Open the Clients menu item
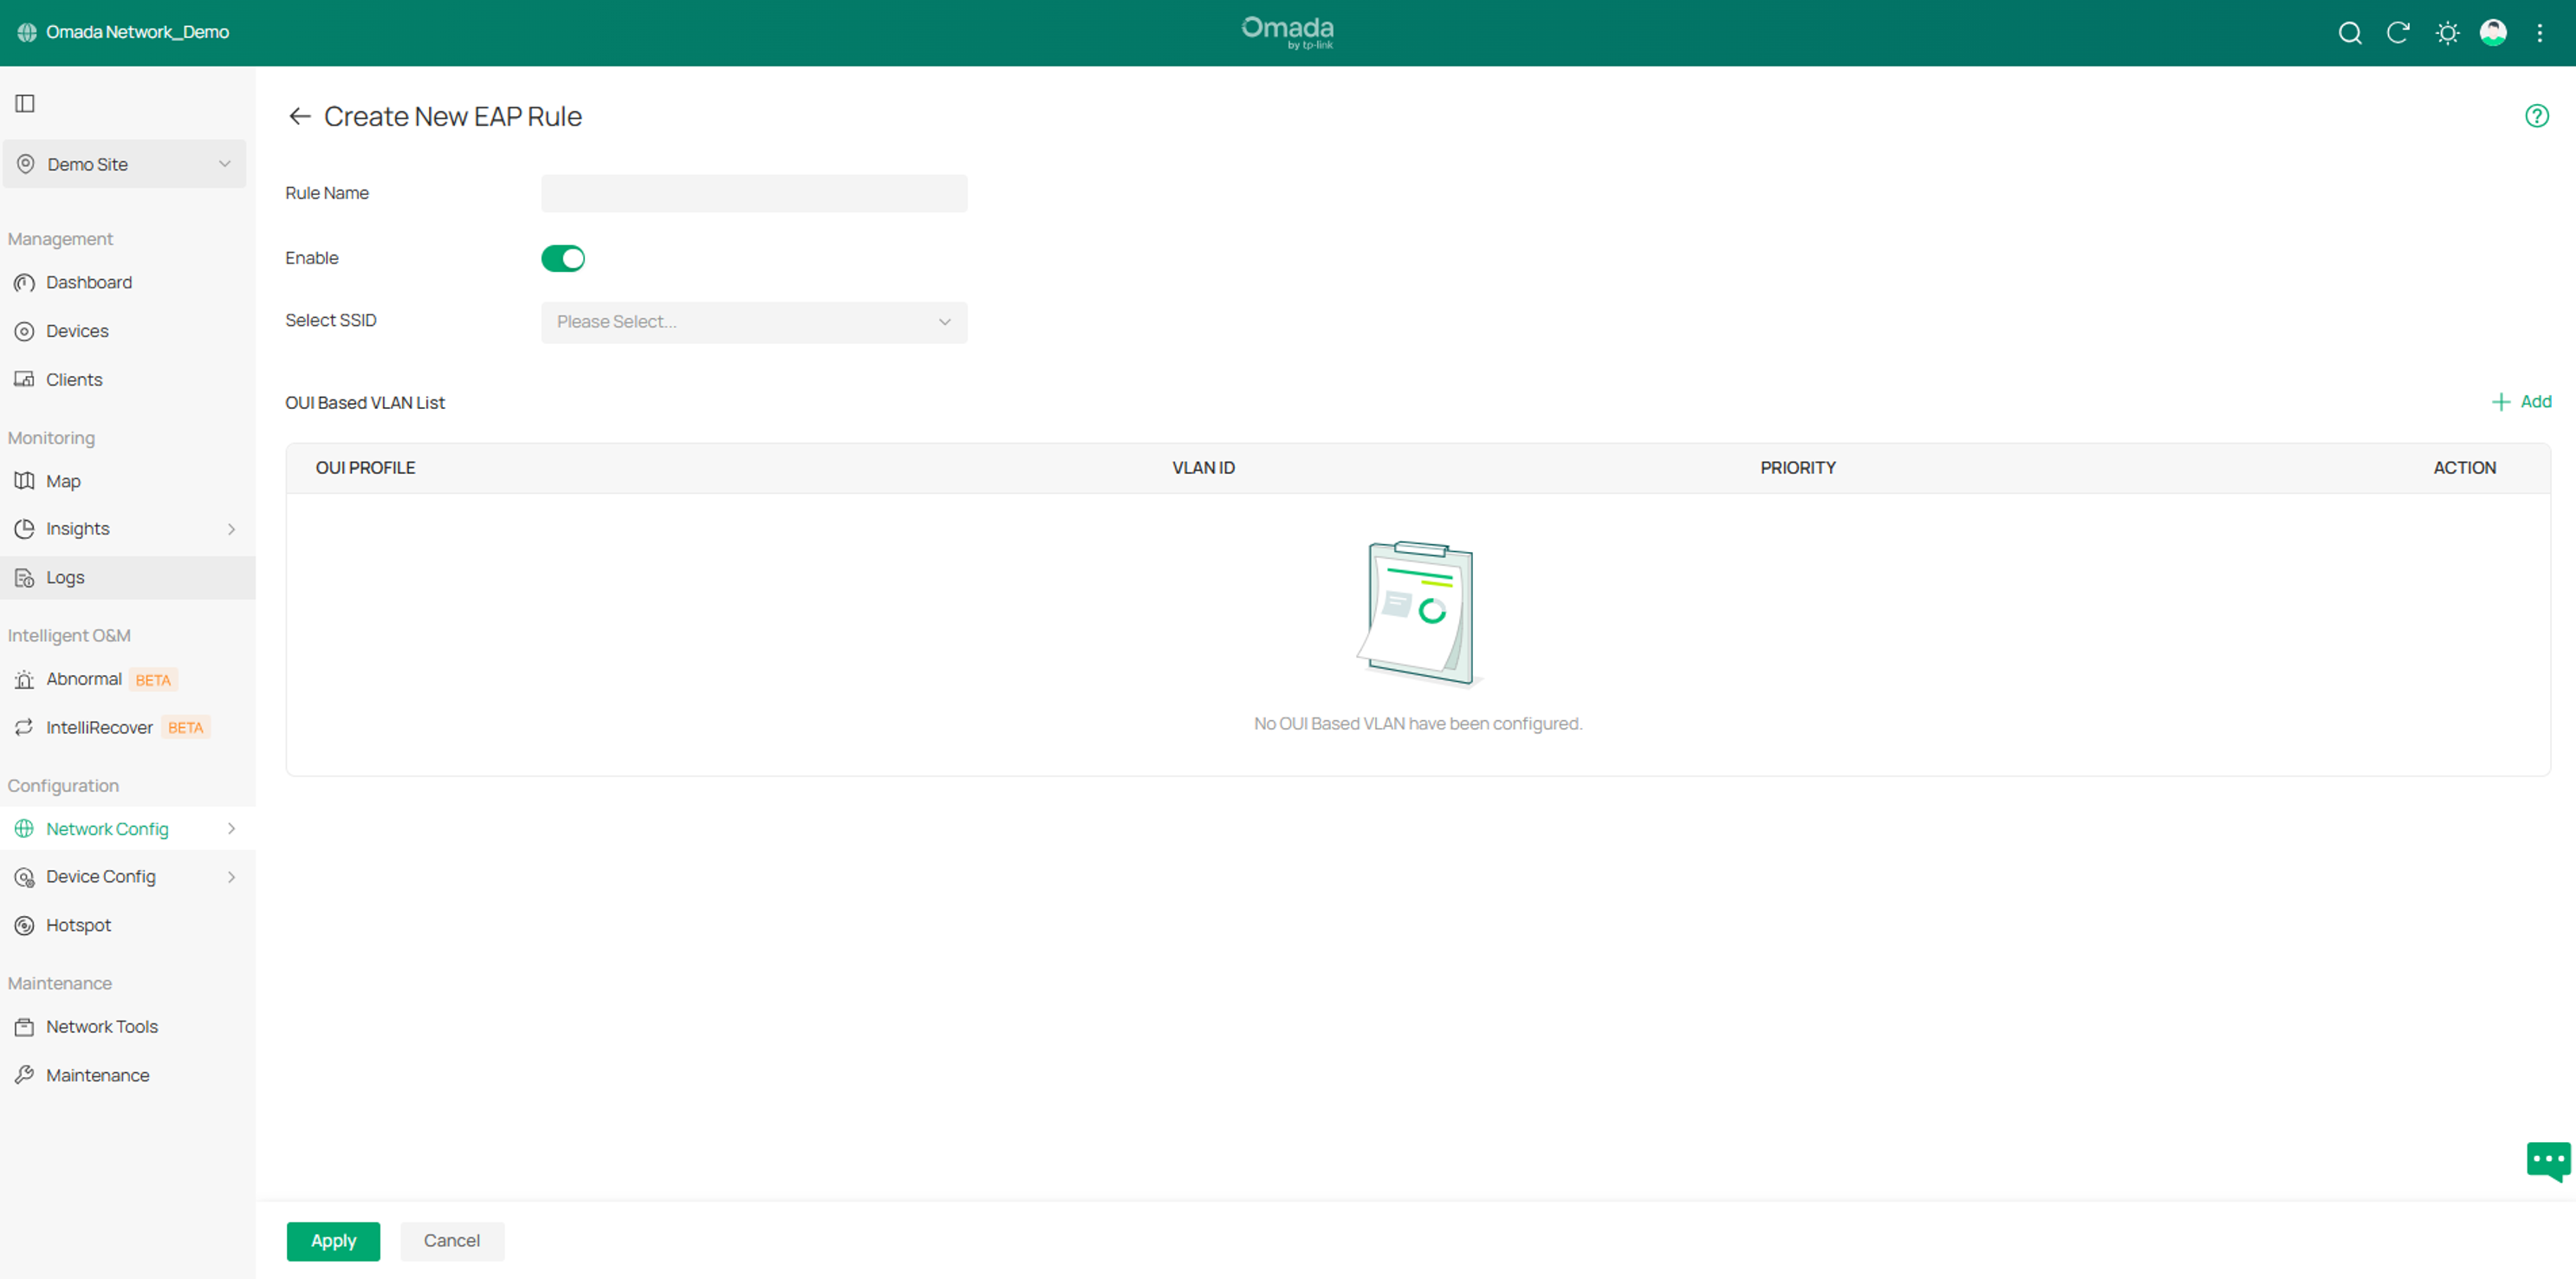Screen dimensions: 2576x1279 (128, 380)
